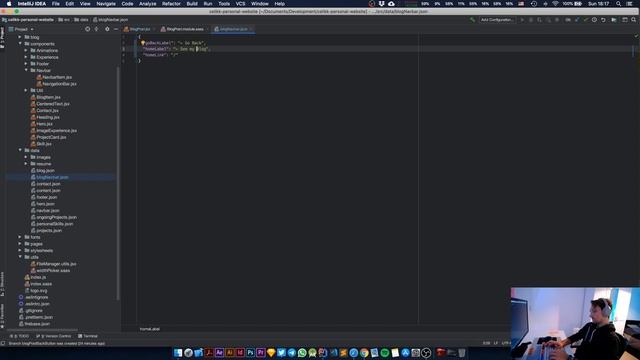Expand the images folder
This screenshot has height=360, width=640.
[x=26, y=157]
